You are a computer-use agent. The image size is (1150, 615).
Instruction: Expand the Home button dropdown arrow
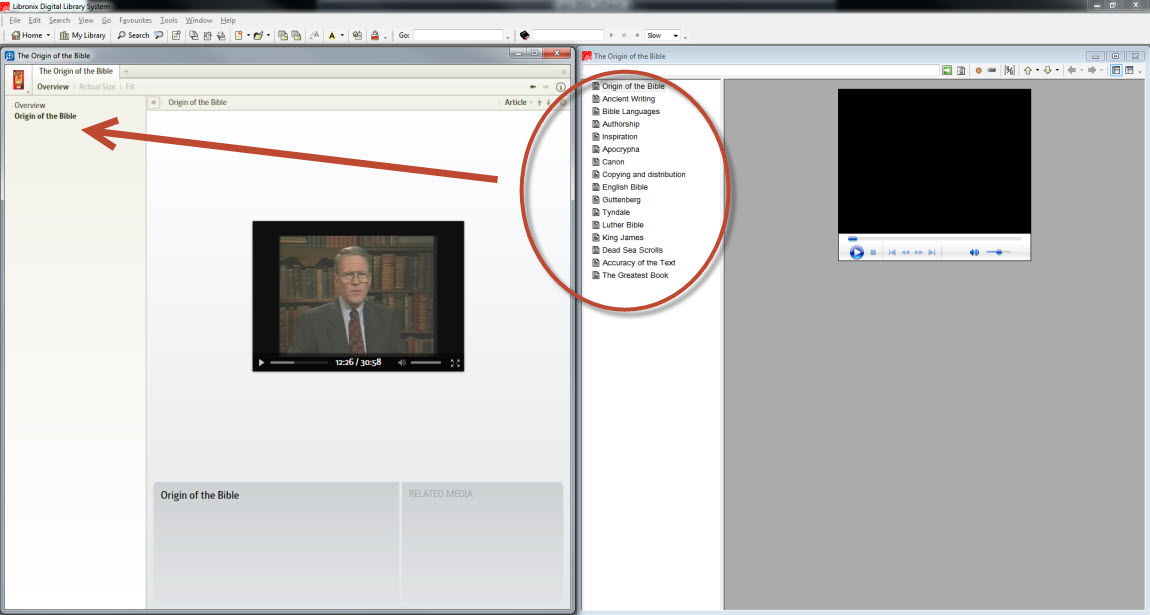point(48,35)
